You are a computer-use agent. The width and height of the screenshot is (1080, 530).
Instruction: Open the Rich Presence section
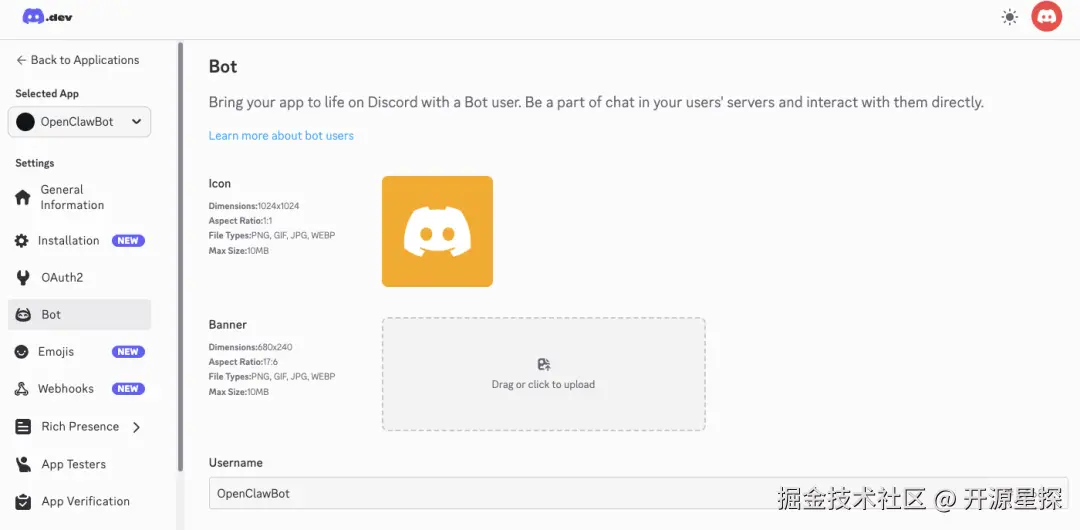pyautogui.click(x=79, y=427)
